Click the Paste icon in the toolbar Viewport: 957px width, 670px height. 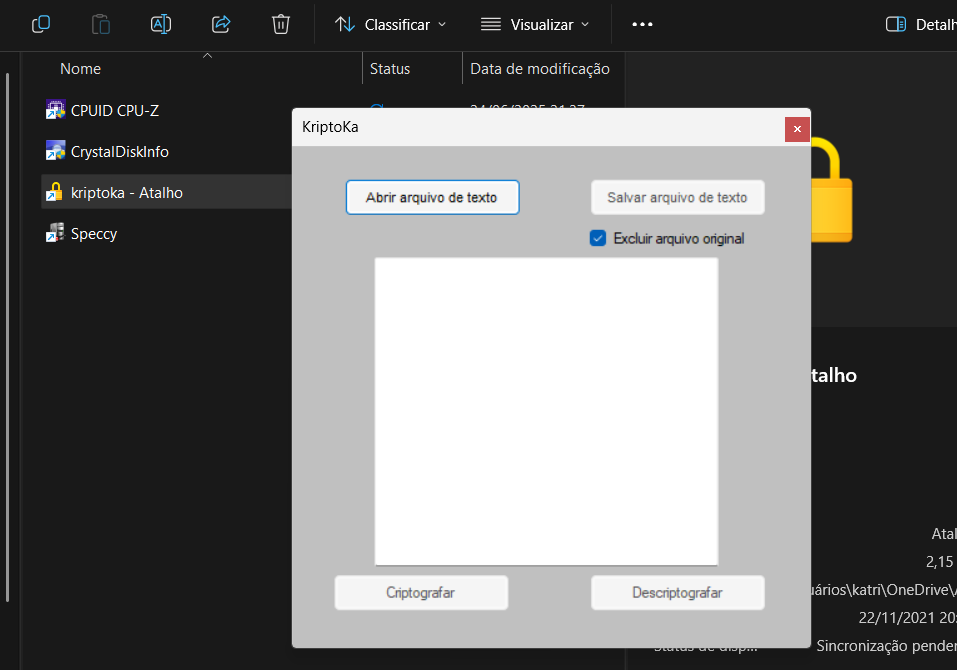click(100, 24)
